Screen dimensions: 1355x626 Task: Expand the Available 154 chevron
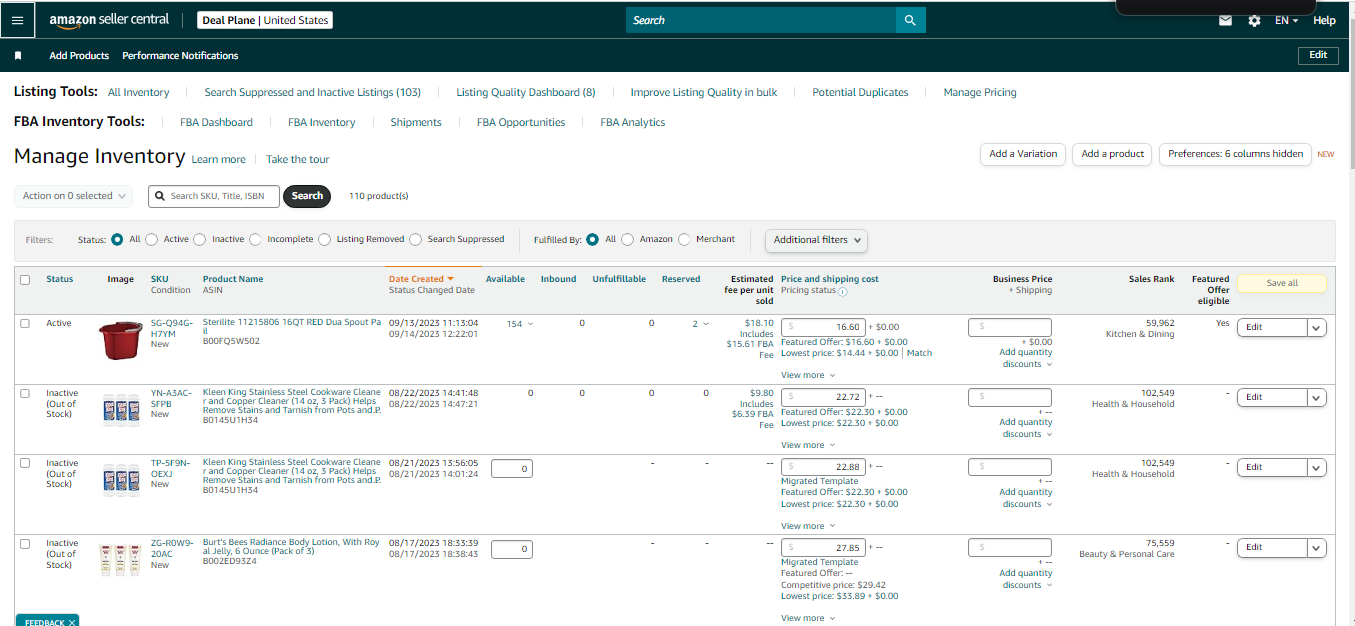click(x=530, y=324)
